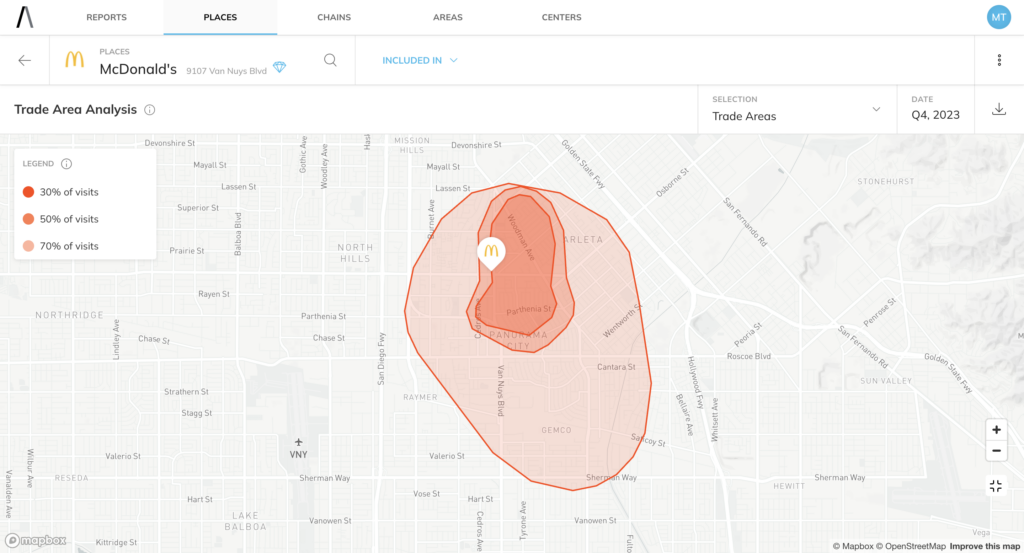This screenshot has width=1024, height=553.
Task: Click the Cantara St street label
Action: click(616, 367)
